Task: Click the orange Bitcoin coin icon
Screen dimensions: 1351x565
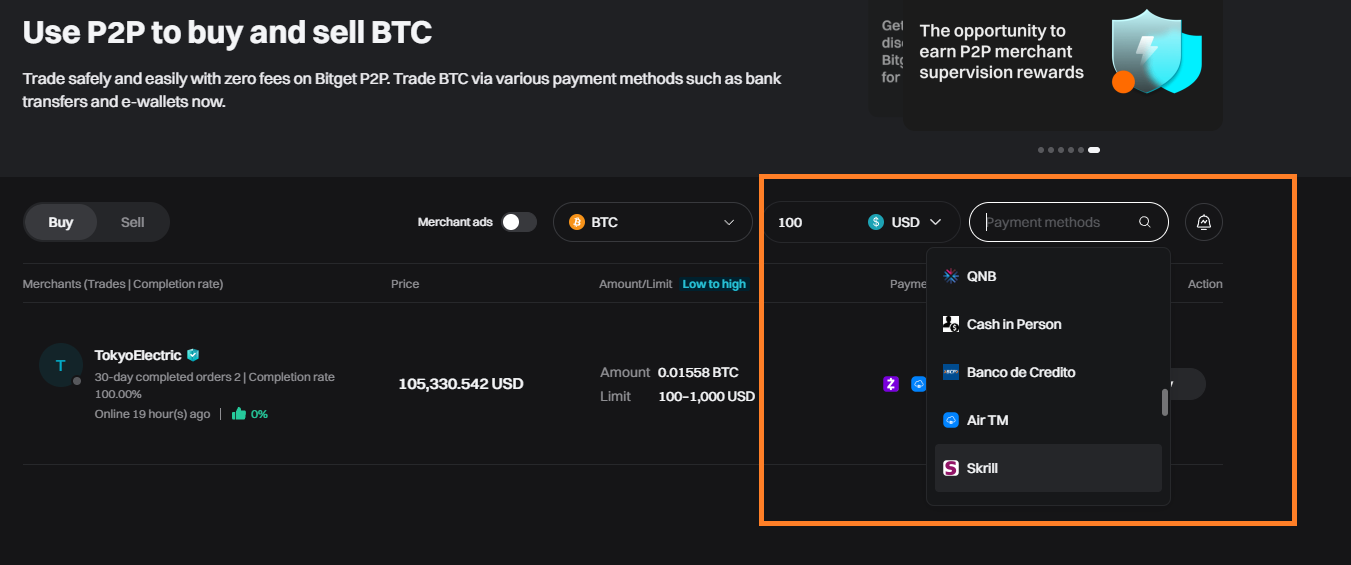Action: 577,222
